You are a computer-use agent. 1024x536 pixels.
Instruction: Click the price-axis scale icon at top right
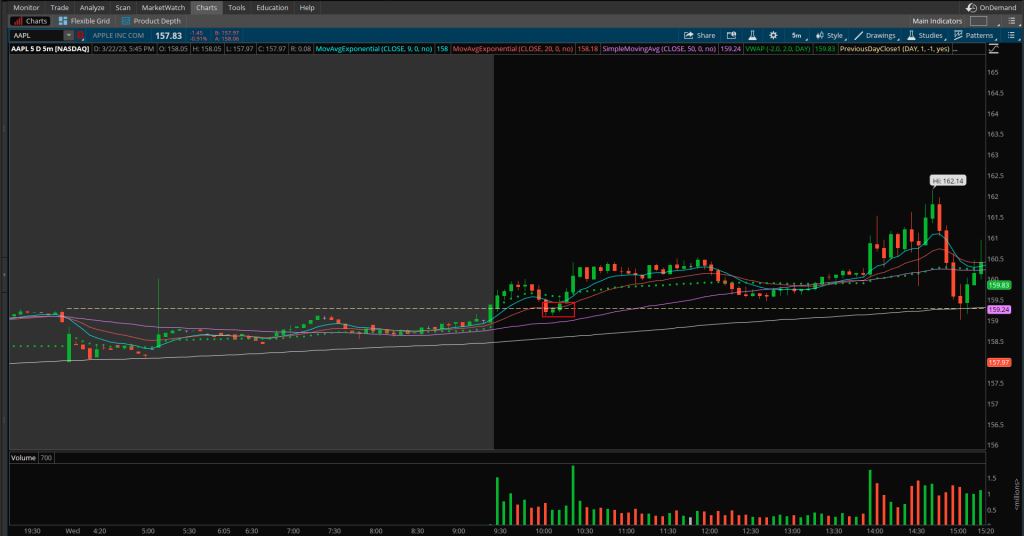[993, 49]
